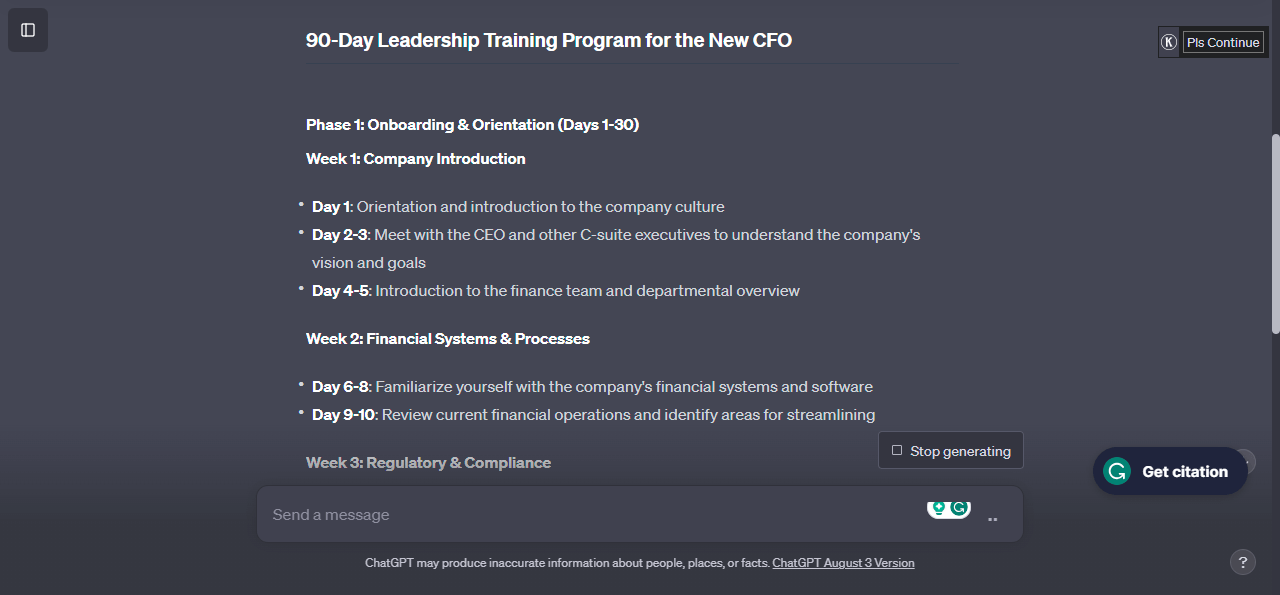Click the Get citation Grammarly button
Screen dimensions: 1280x595
tap(1170, 471)
